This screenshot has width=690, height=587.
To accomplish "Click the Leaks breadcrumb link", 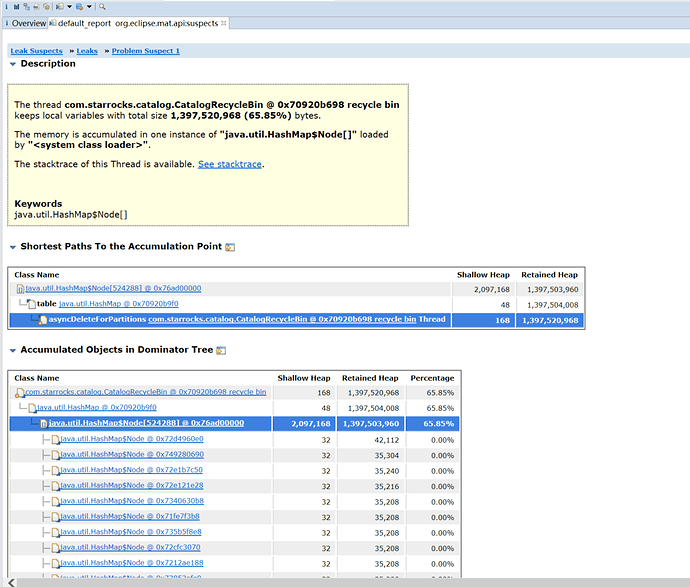I will [x=87, y=50].
